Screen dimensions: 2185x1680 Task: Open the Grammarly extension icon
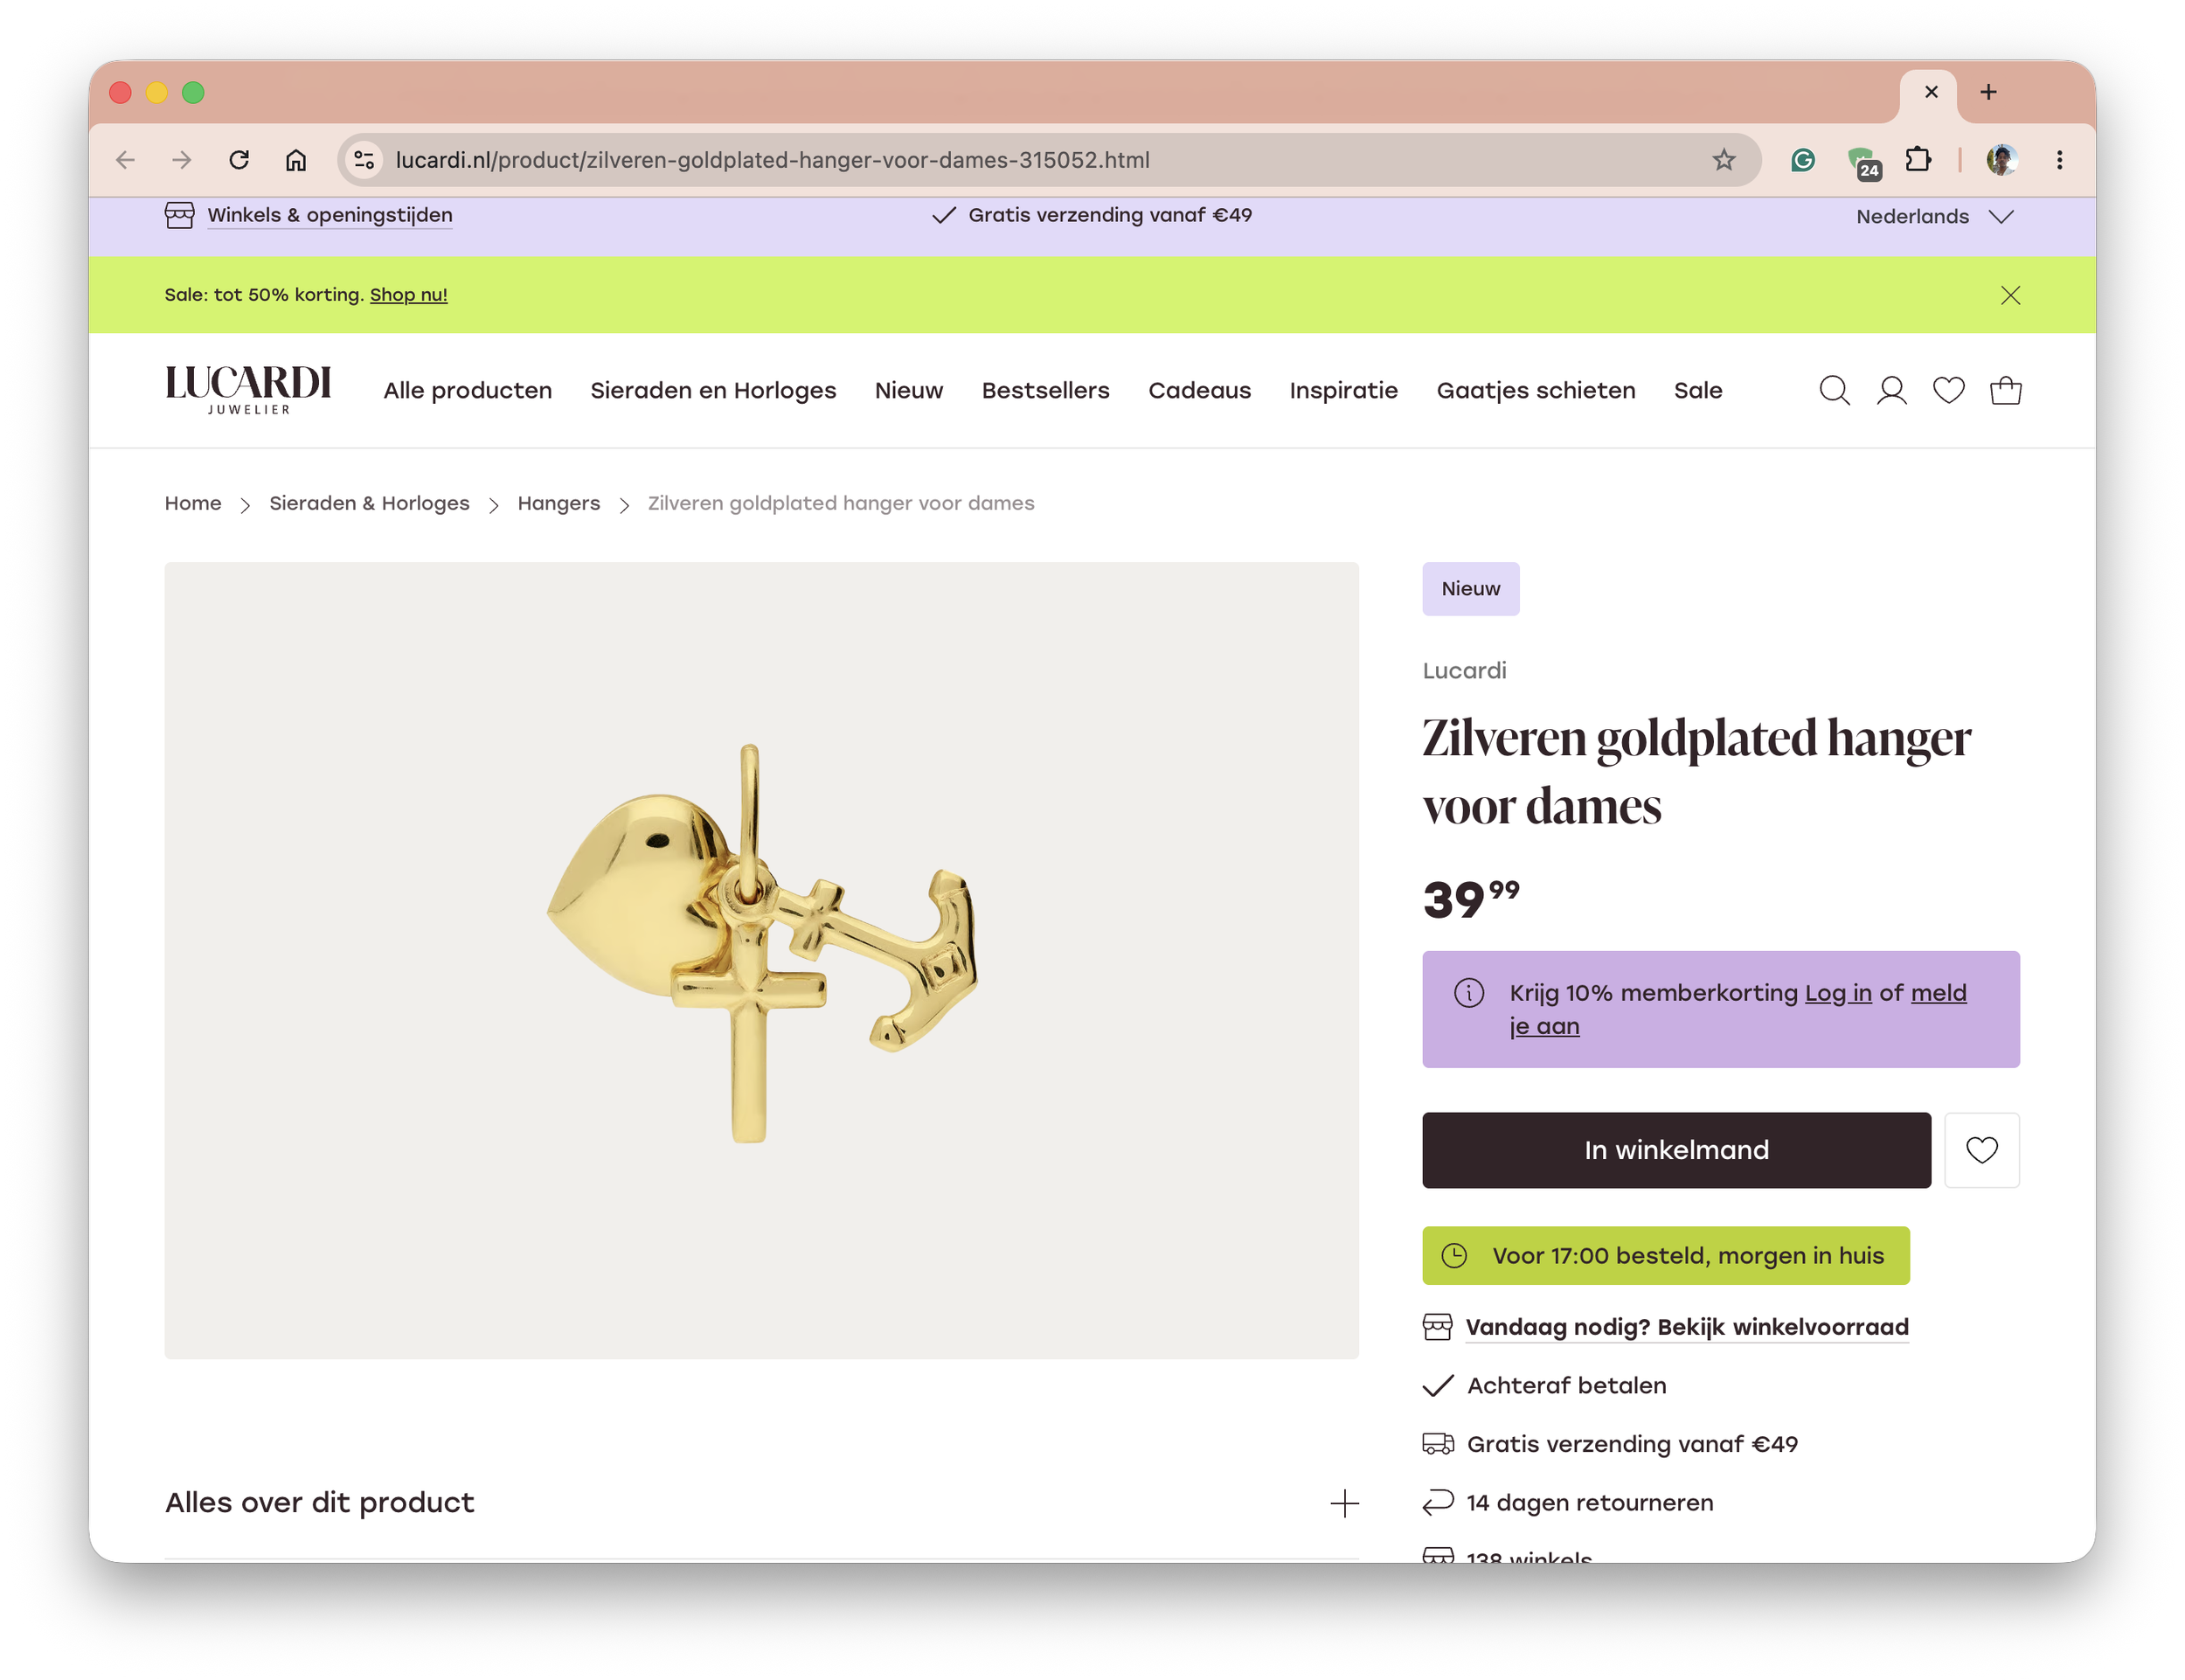point(1801,160)
